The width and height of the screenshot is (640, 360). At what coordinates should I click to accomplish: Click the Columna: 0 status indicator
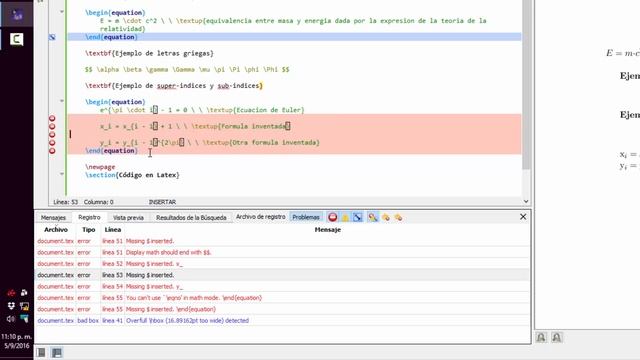(98, 202)
